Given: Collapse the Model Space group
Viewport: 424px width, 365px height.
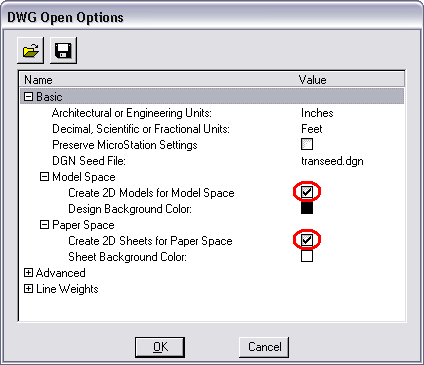Looking at the screenshot, I should point(44,177).
